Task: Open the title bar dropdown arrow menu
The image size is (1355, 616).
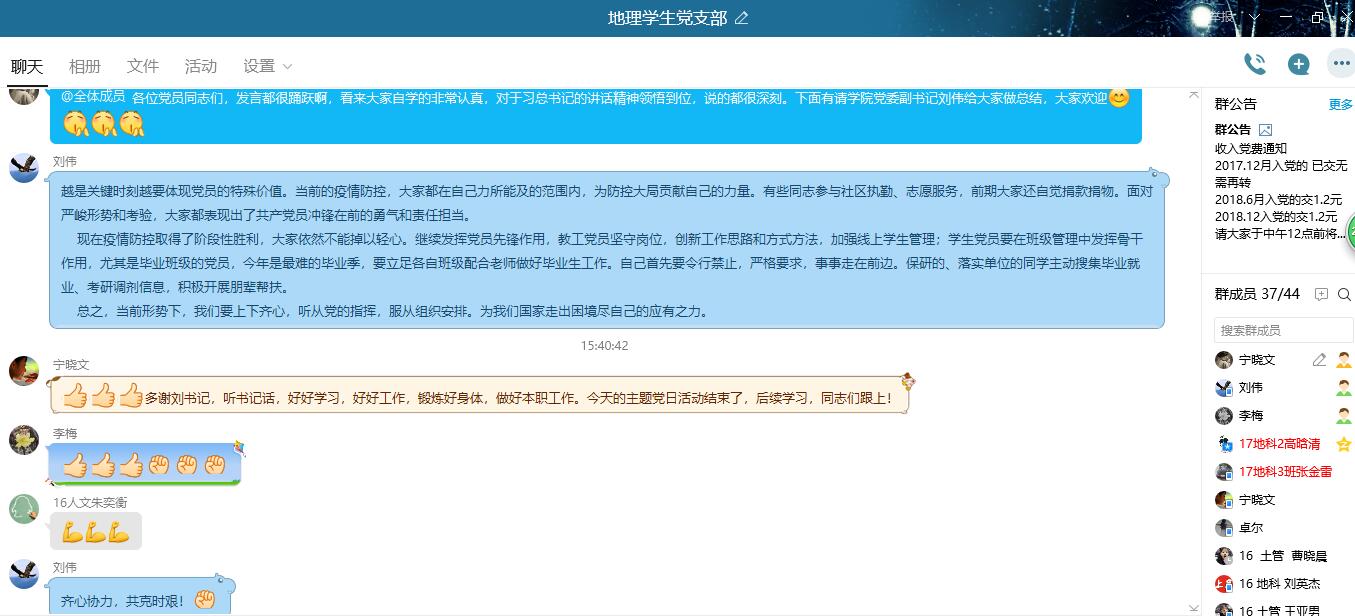Action: (x=1254, y=18)
